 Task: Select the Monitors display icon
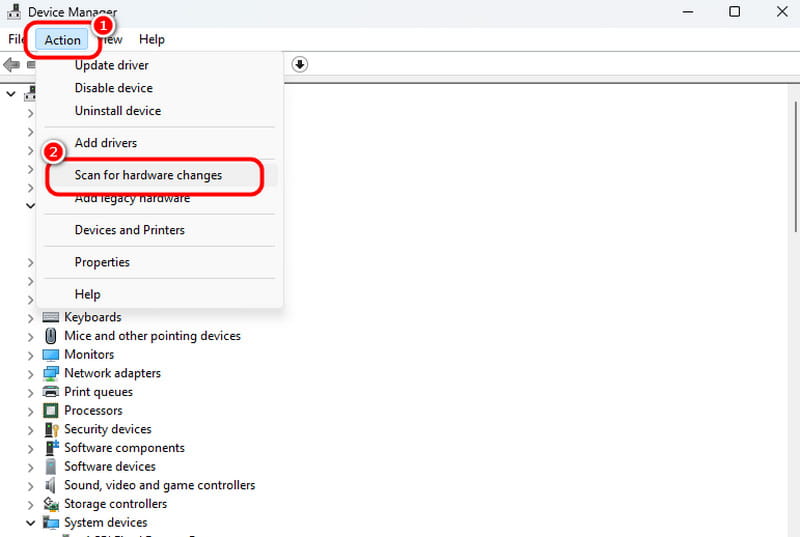coord(51,355)
